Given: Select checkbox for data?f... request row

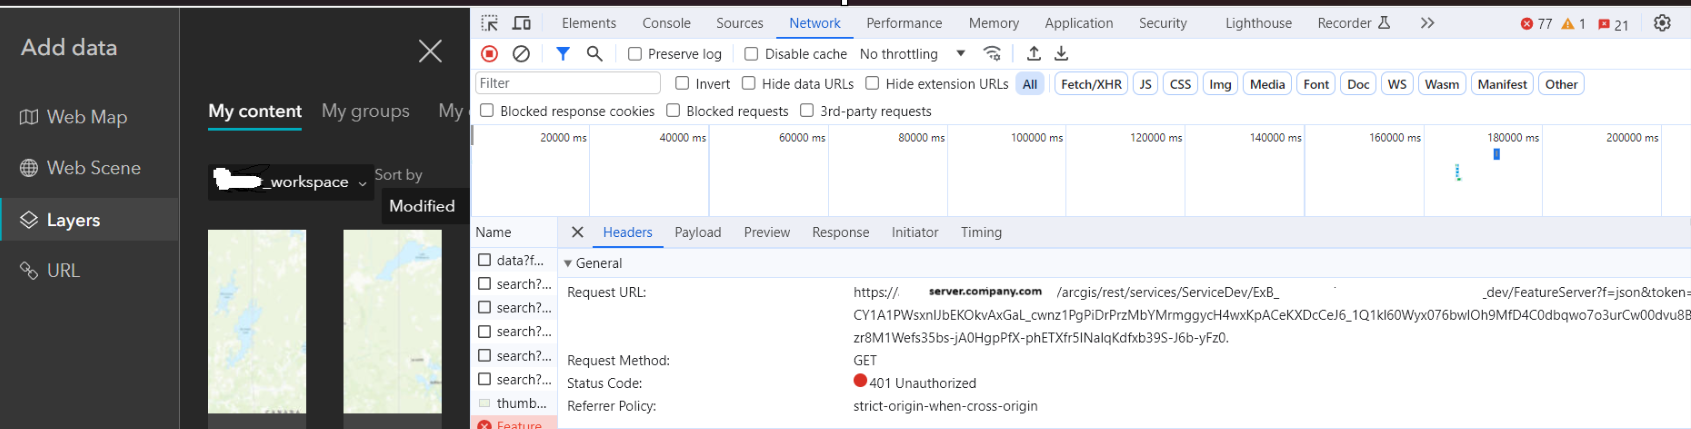Looking at the screenshot, I should [485, 260].
